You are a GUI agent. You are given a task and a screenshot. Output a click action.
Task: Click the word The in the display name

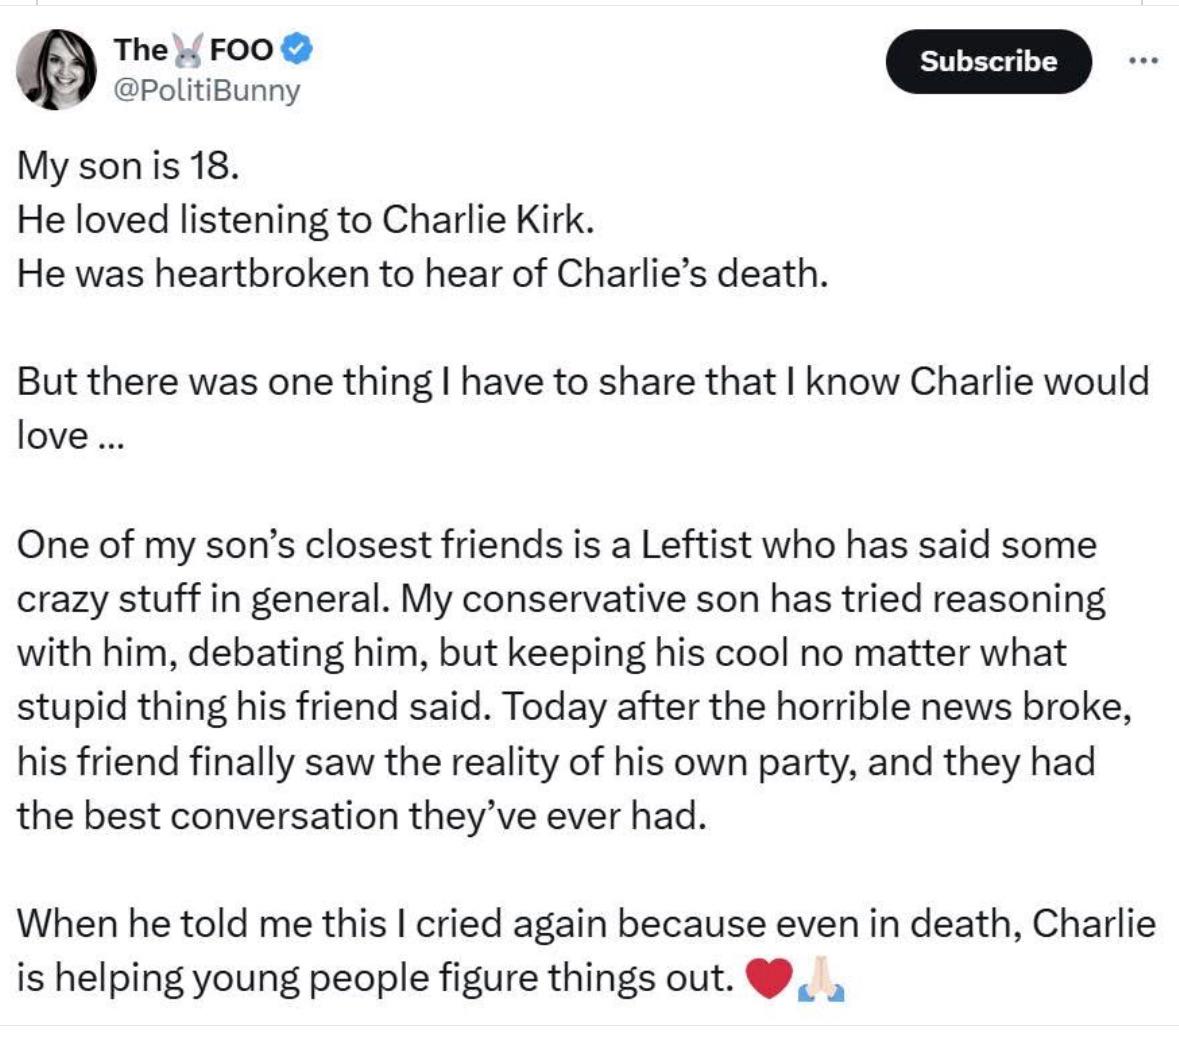point(141,50)
